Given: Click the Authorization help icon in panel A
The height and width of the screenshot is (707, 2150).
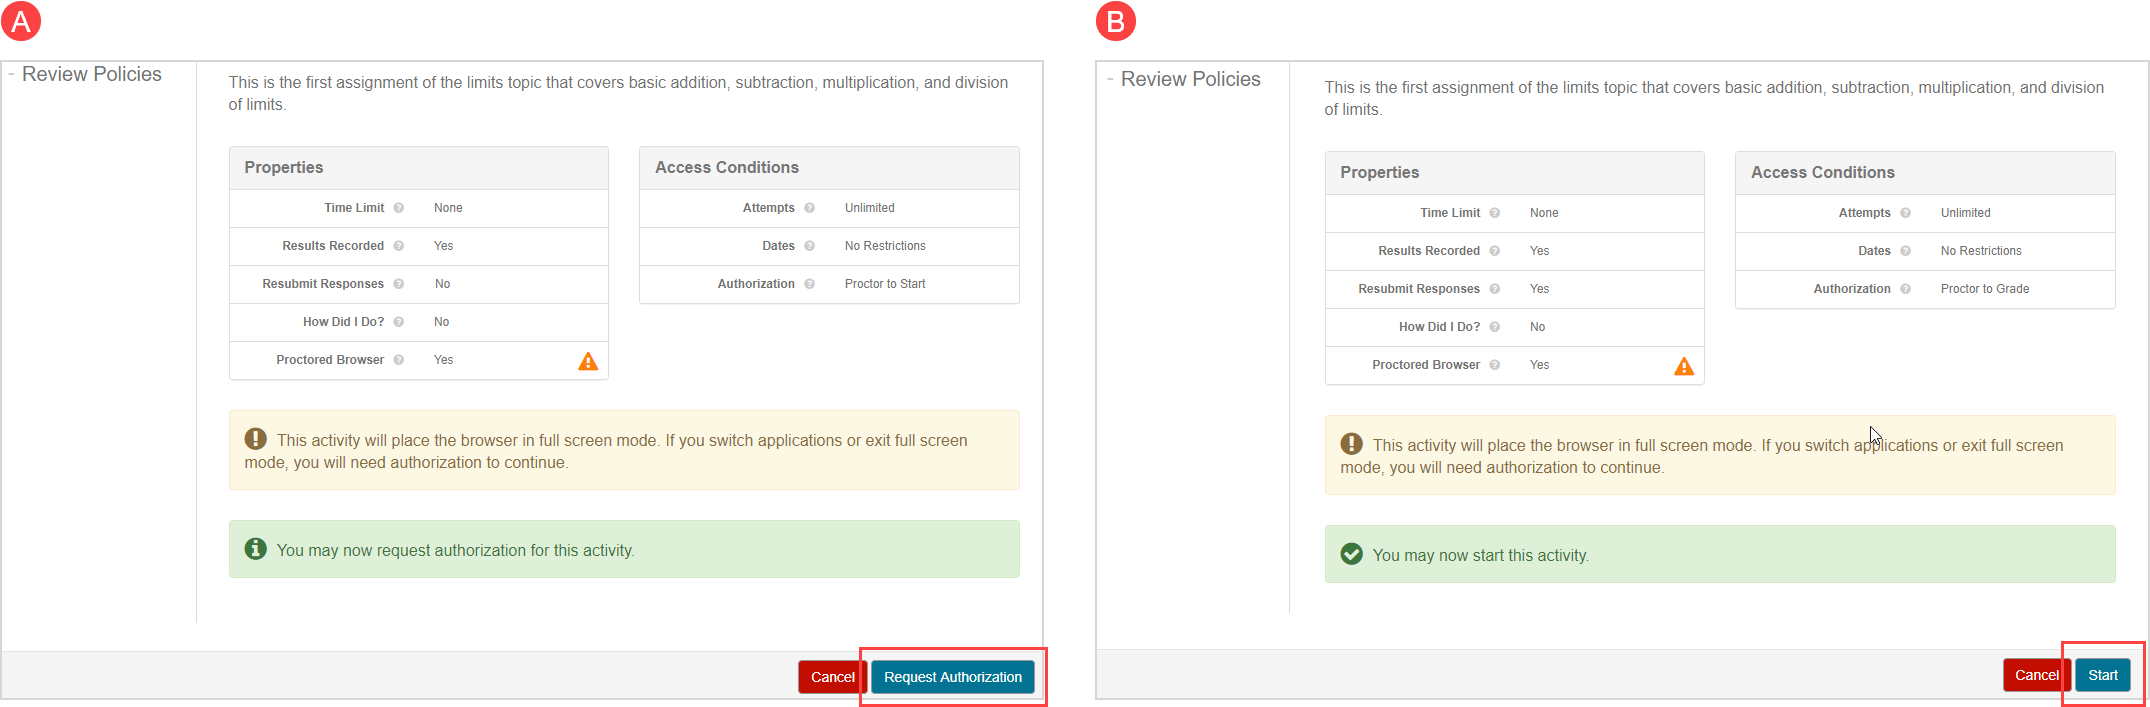Looking at the screenshot, I should click(x=810, y=284).
